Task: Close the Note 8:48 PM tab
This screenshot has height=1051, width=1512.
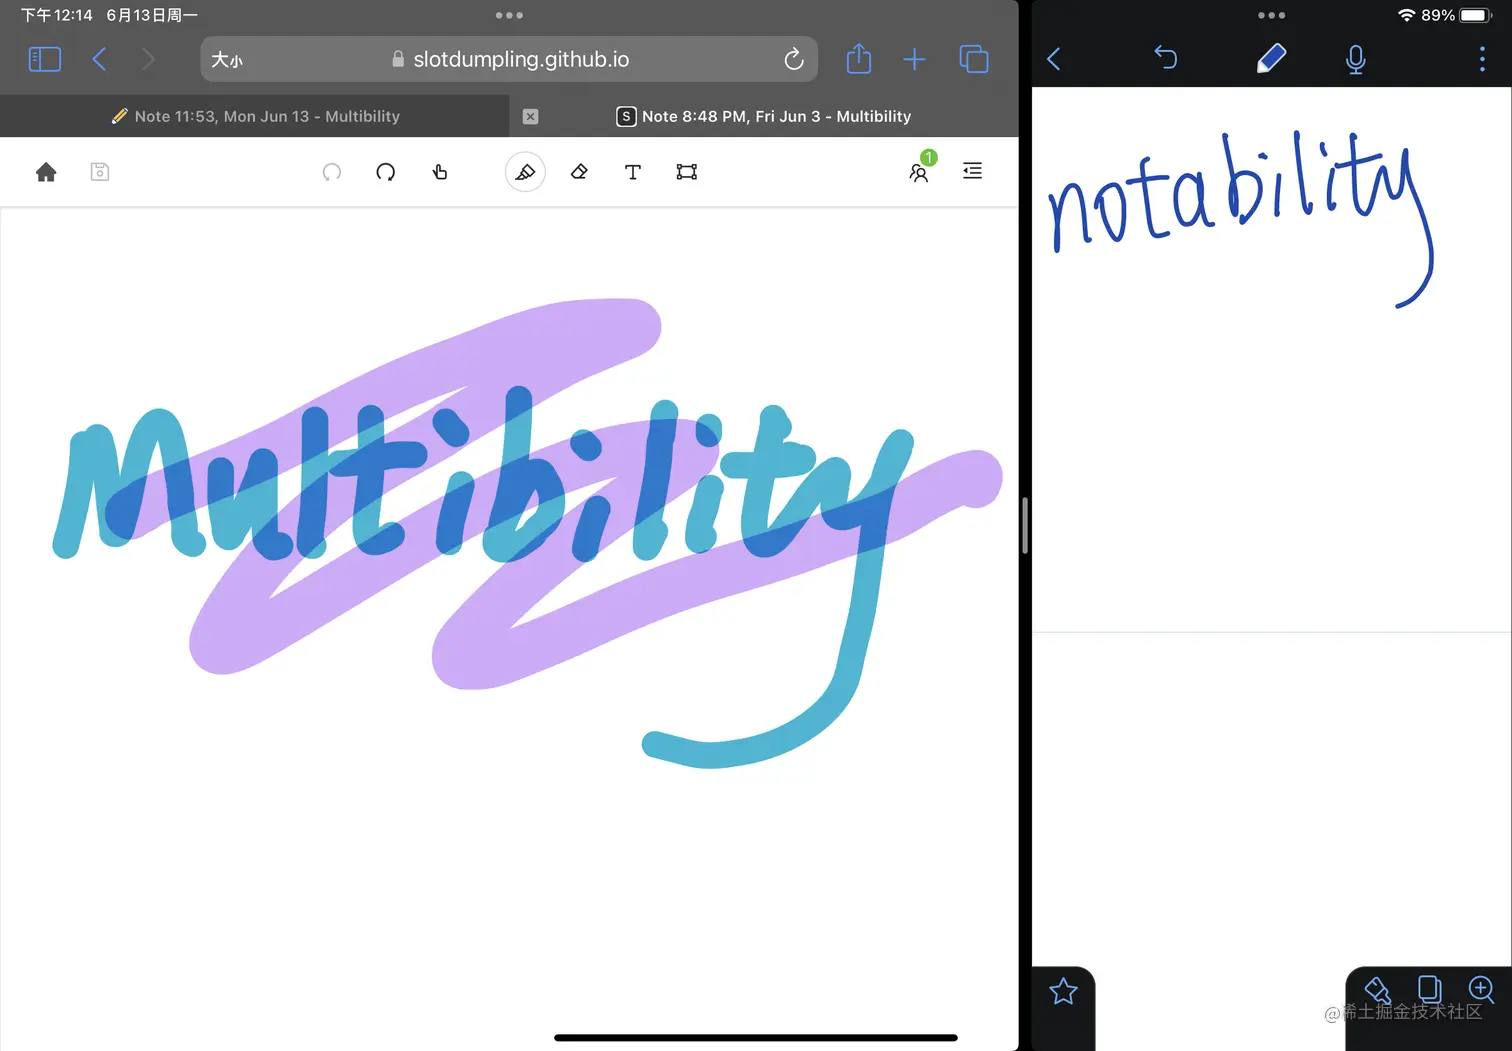Action: click(531, 117)
